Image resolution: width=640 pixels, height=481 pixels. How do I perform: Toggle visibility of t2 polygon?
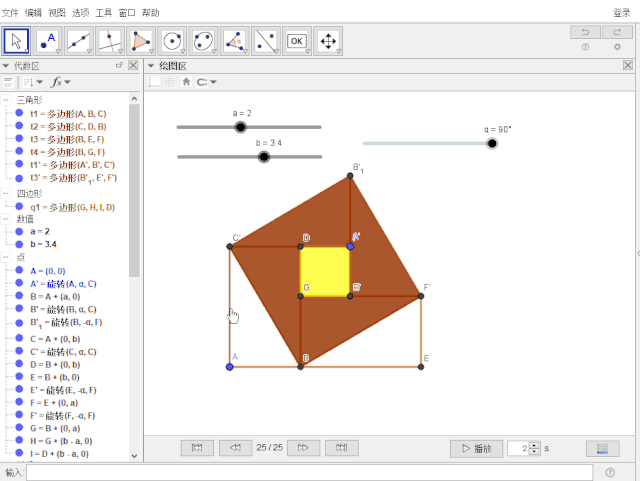click(19, 126)
